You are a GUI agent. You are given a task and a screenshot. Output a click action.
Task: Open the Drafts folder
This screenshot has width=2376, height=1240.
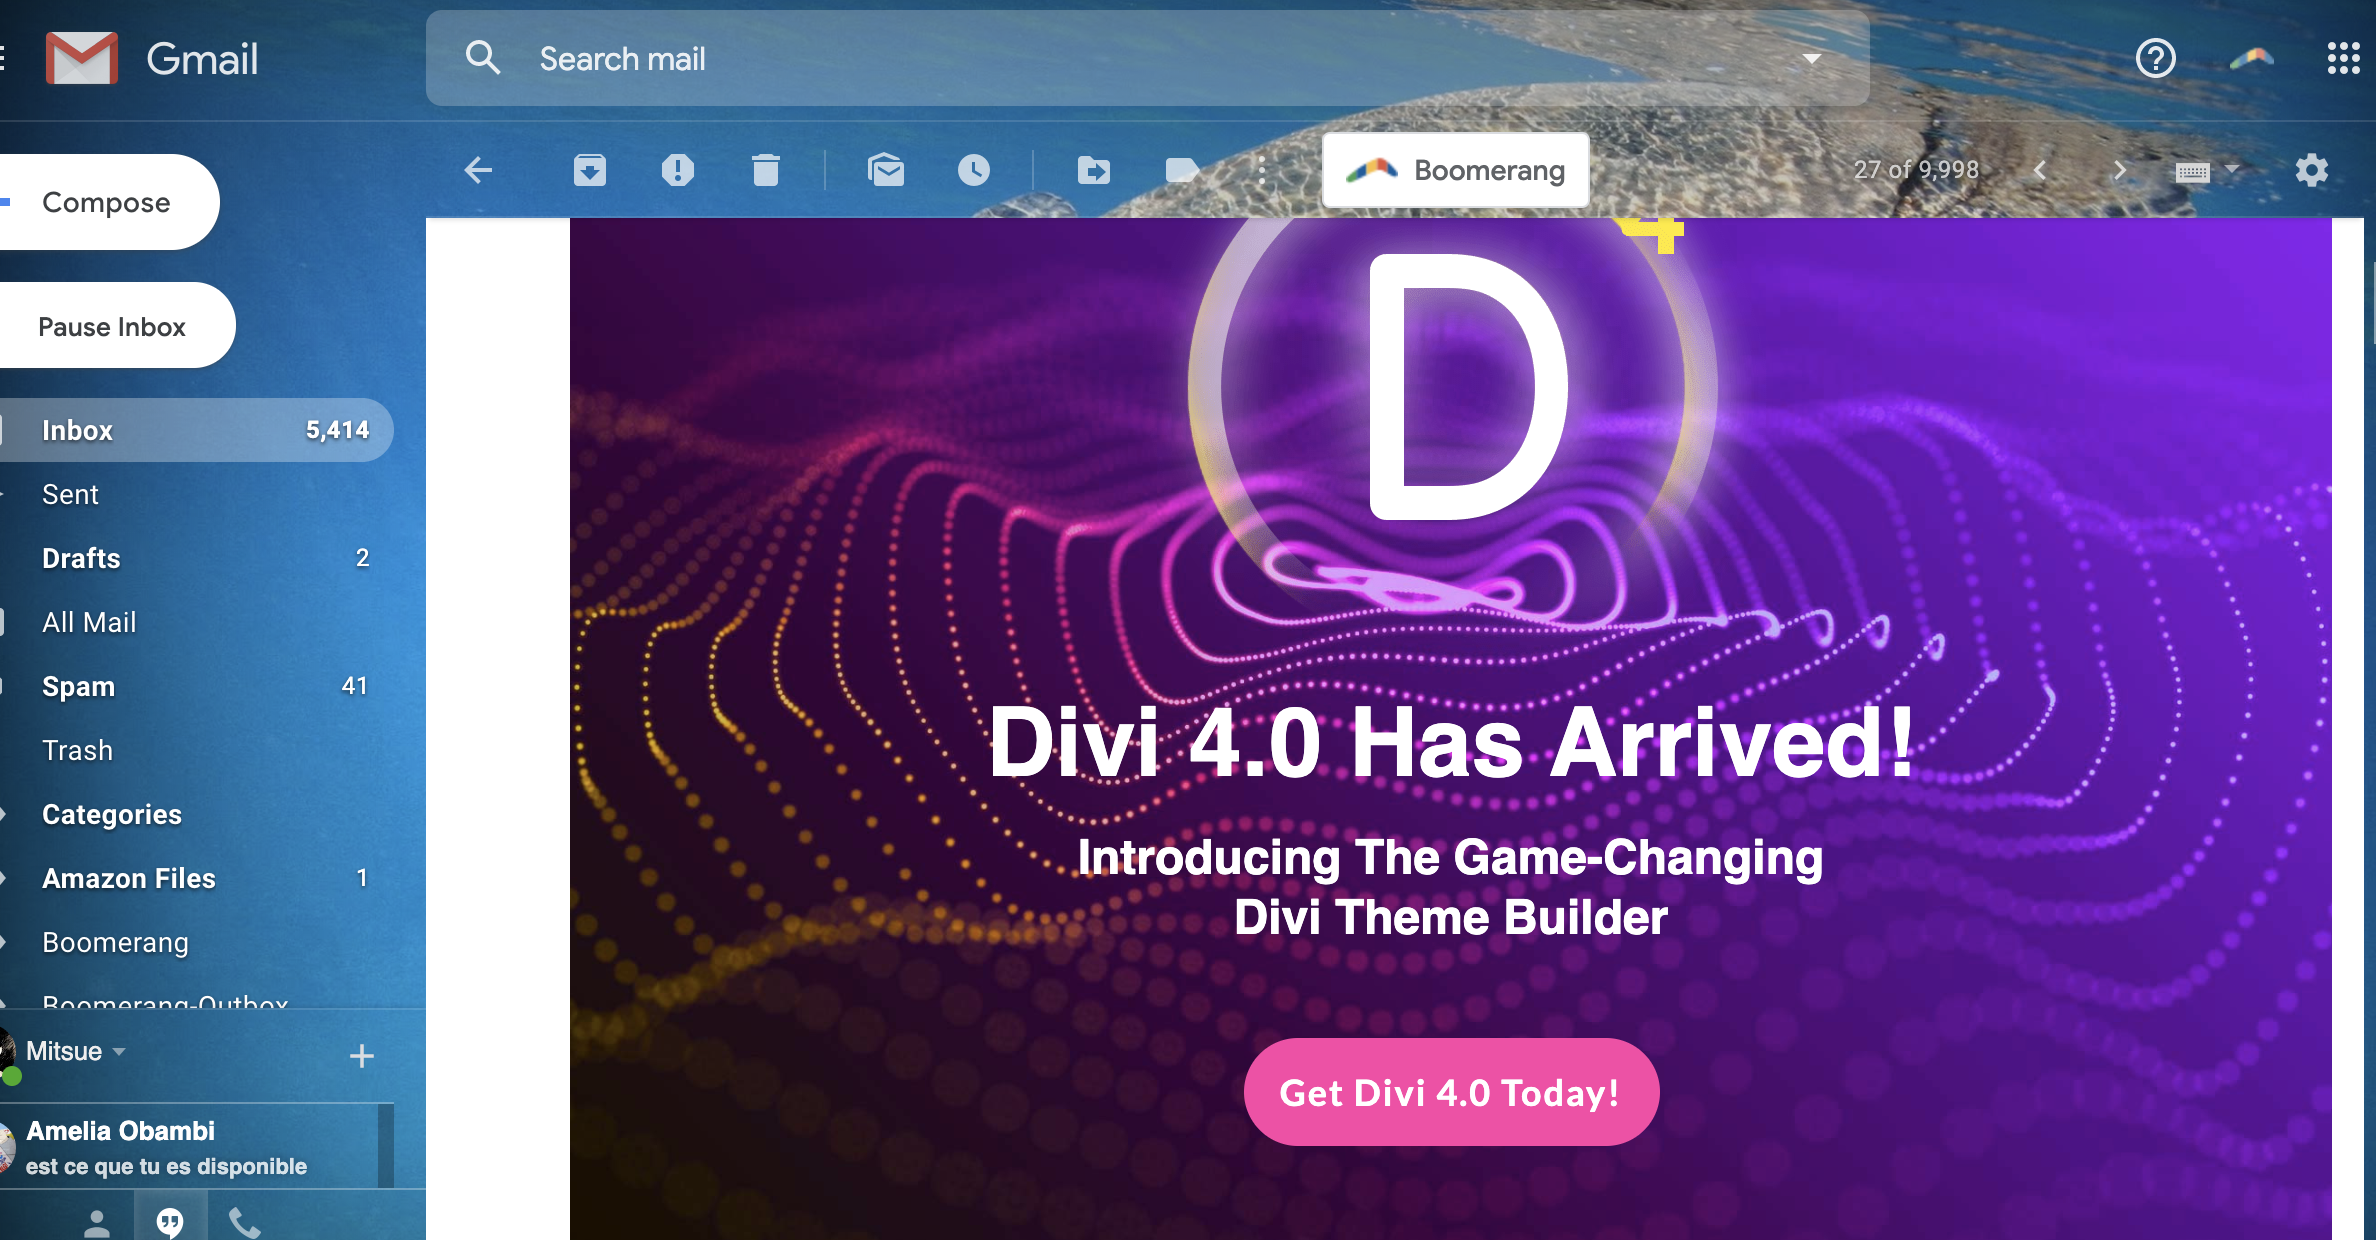81,558
